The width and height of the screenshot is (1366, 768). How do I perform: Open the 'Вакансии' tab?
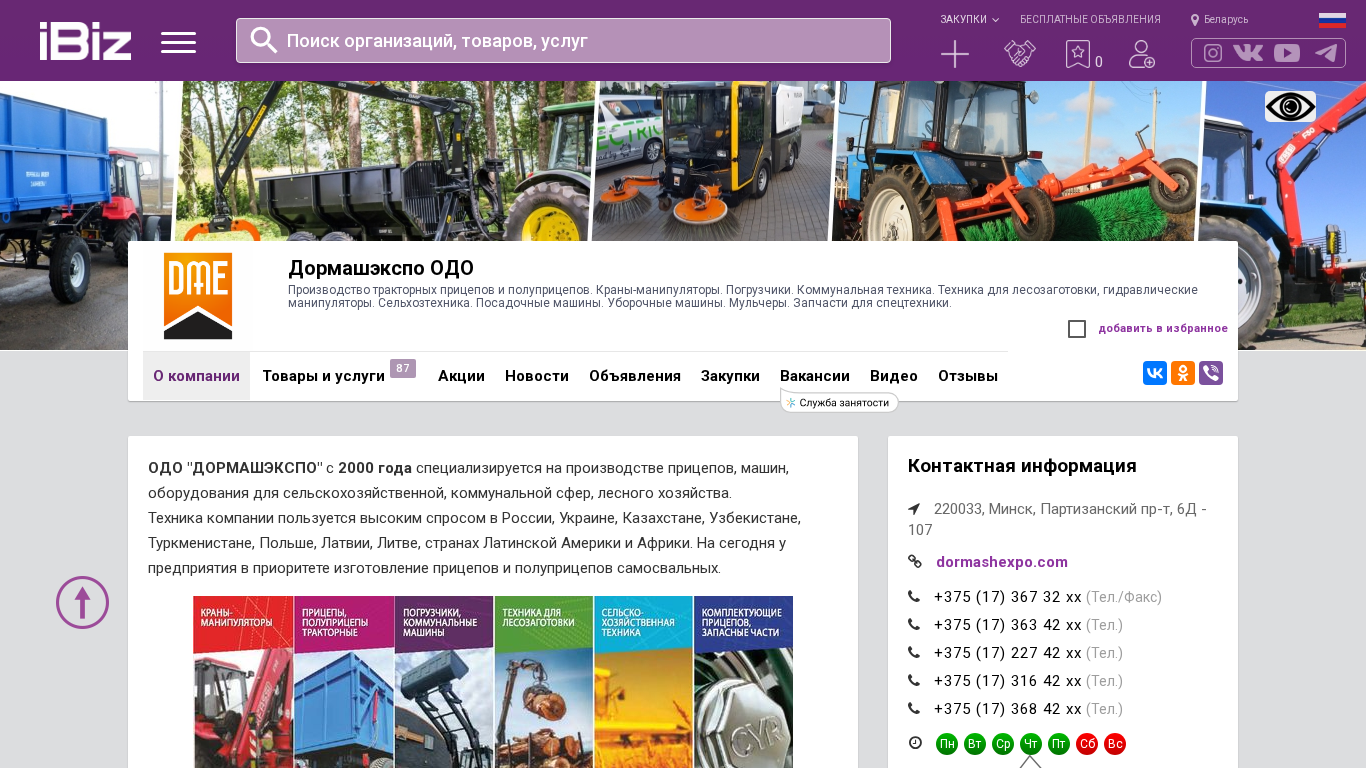[x=815, y=376]
